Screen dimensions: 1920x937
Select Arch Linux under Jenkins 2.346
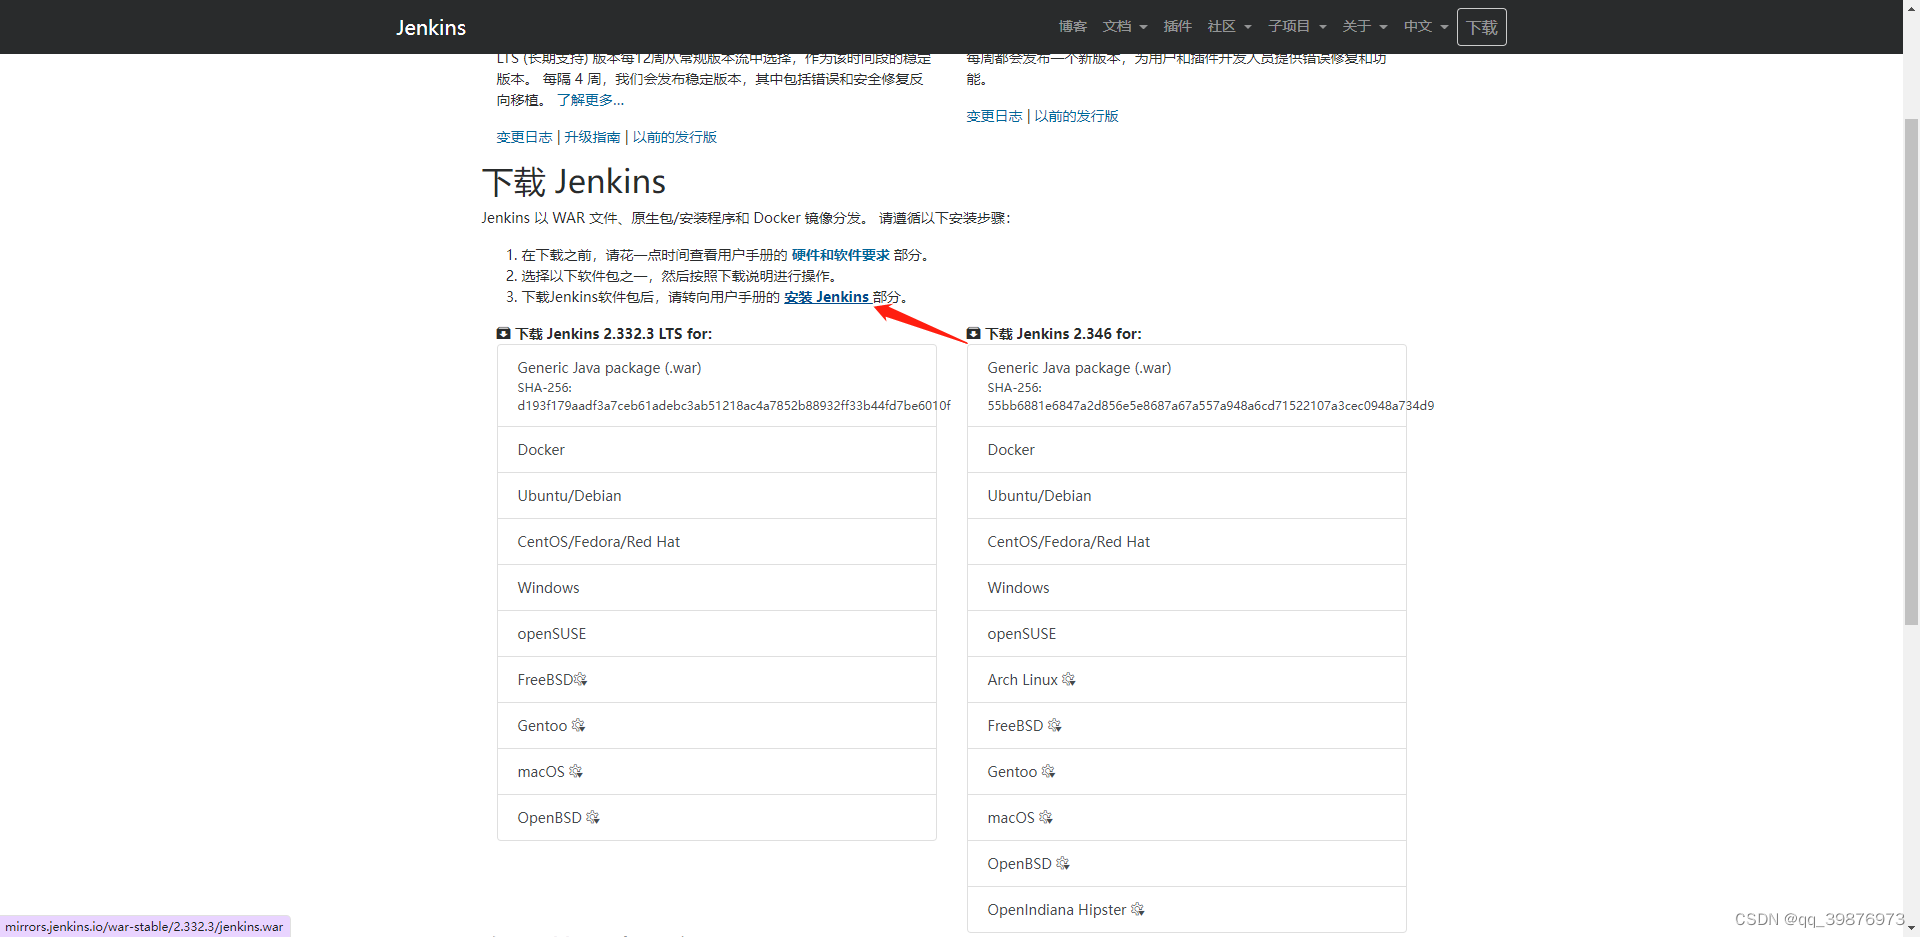click(x=1187, y=680)
